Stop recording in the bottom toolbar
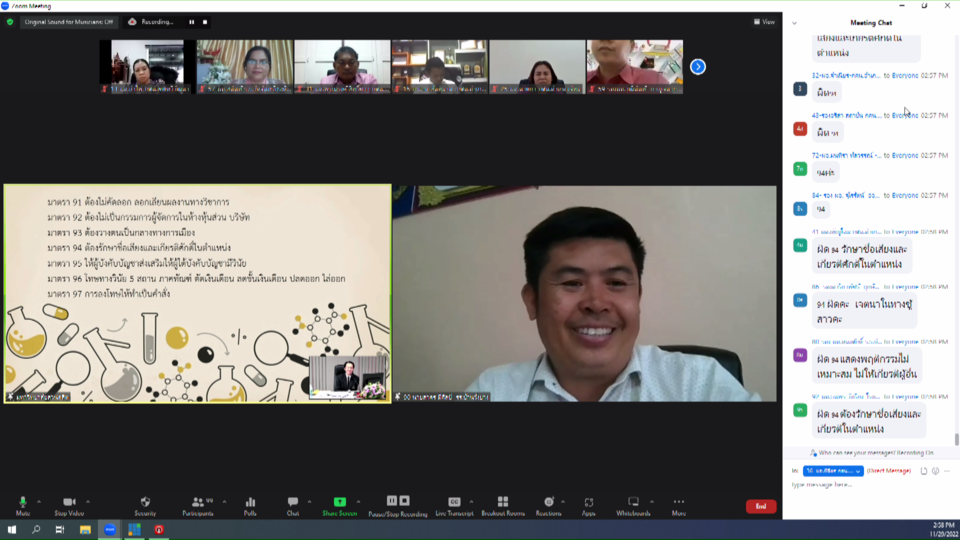Image resolution: width=960 pixels, height=540 pixels. click(404, 501)
